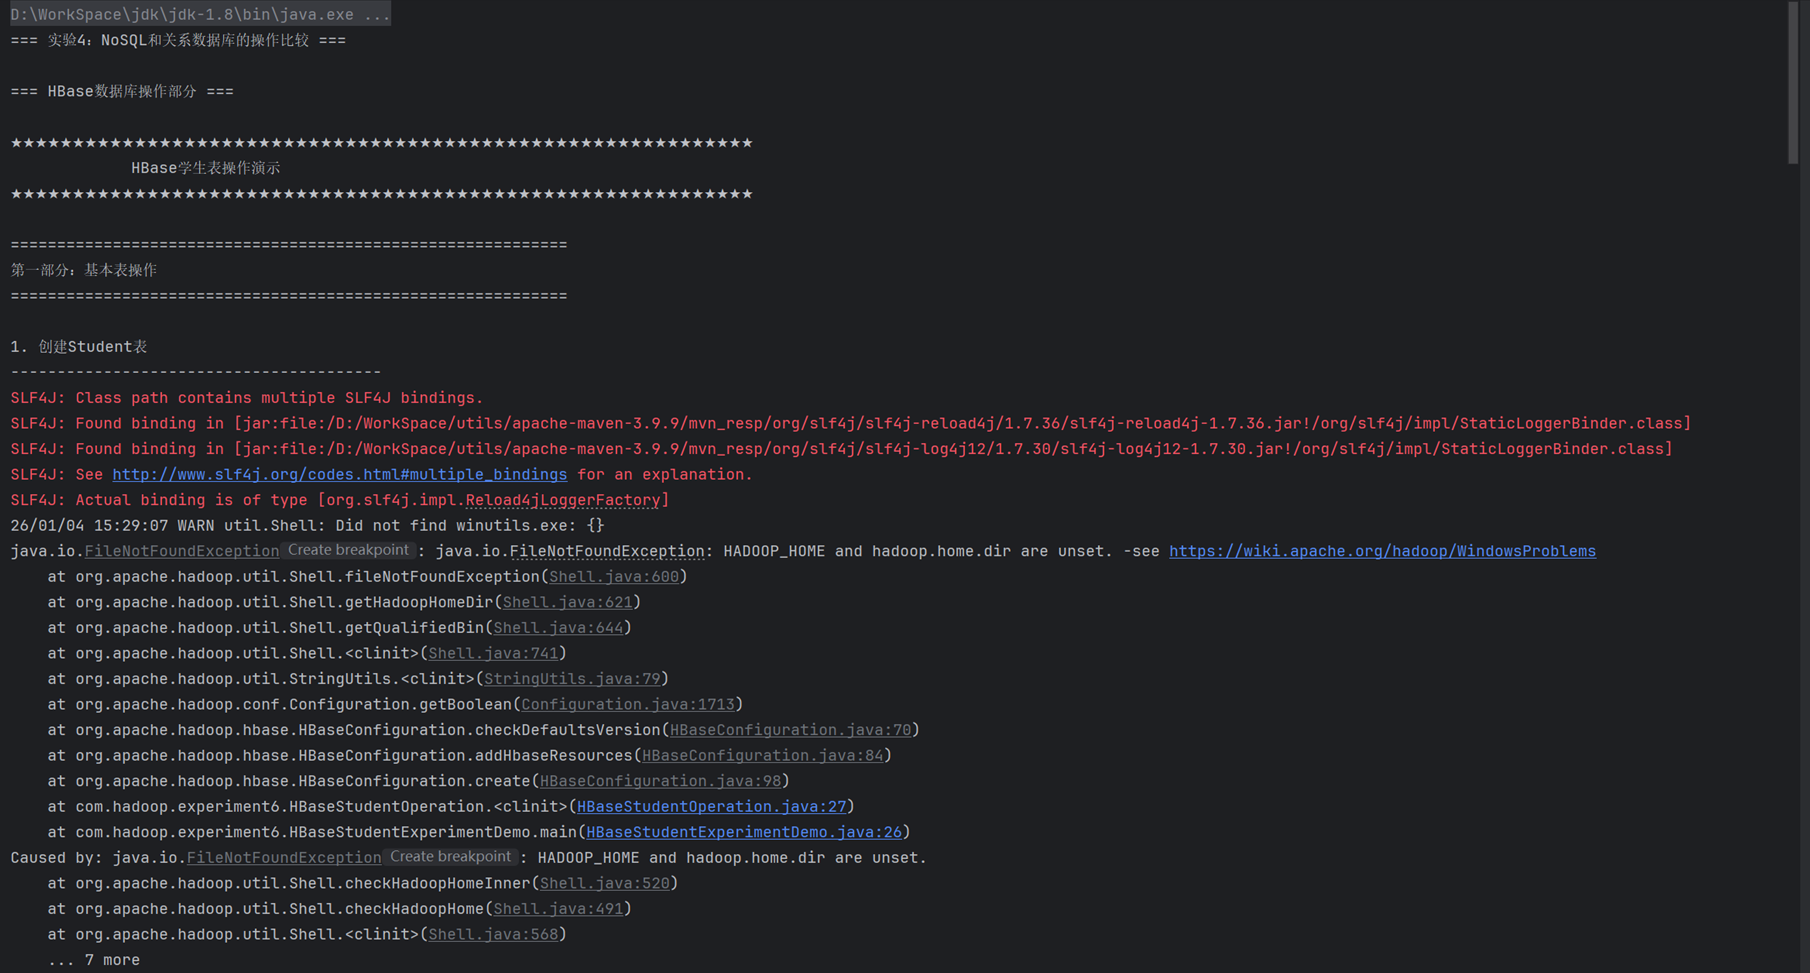Click the slf4j-log4j12-1.7.30.jar binding line

pos(842,449)
